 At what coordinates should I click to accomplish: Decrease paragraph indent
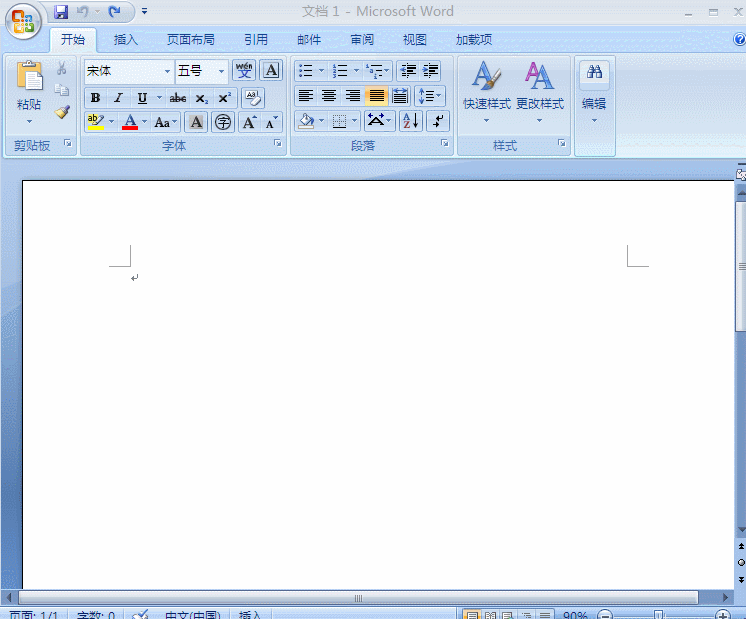point(408,71)
